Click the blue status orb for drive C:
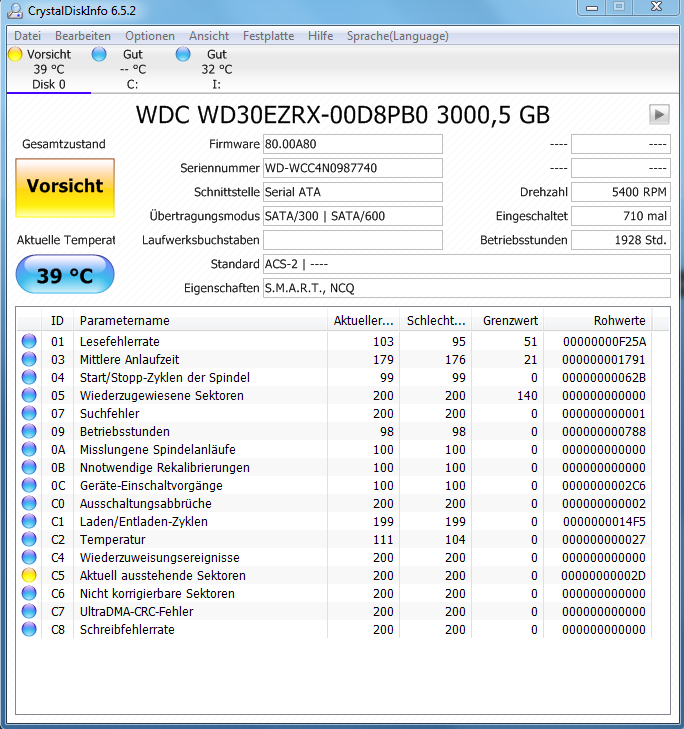The width and height of the screenshot is (684, 729). tap(99, 54)
